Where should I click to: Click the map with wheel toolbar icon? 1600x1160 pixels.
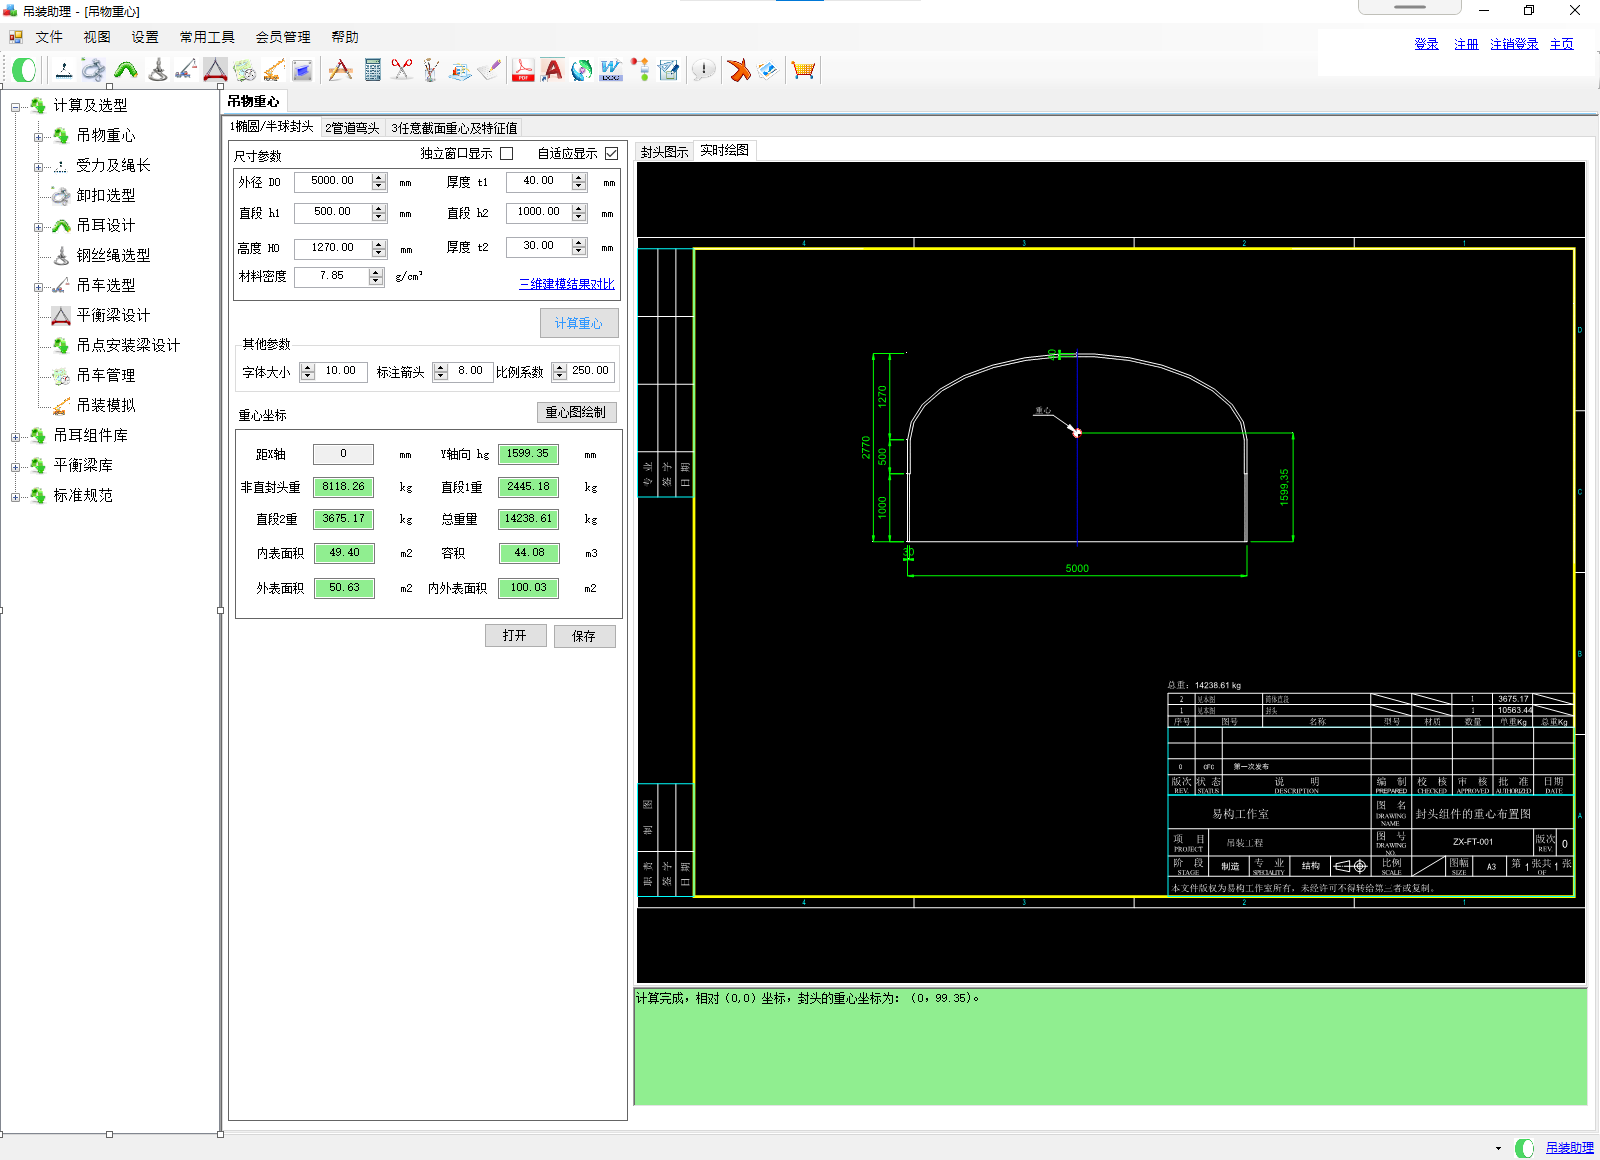coord(244,70)
